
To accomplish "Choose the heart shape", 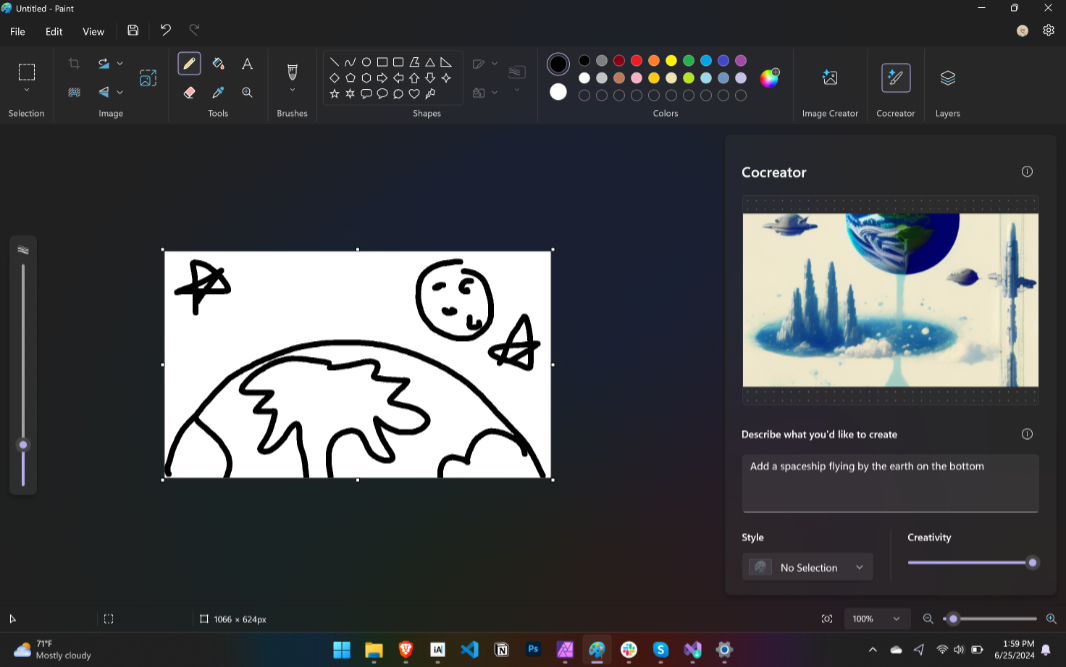I will (414, 94).
